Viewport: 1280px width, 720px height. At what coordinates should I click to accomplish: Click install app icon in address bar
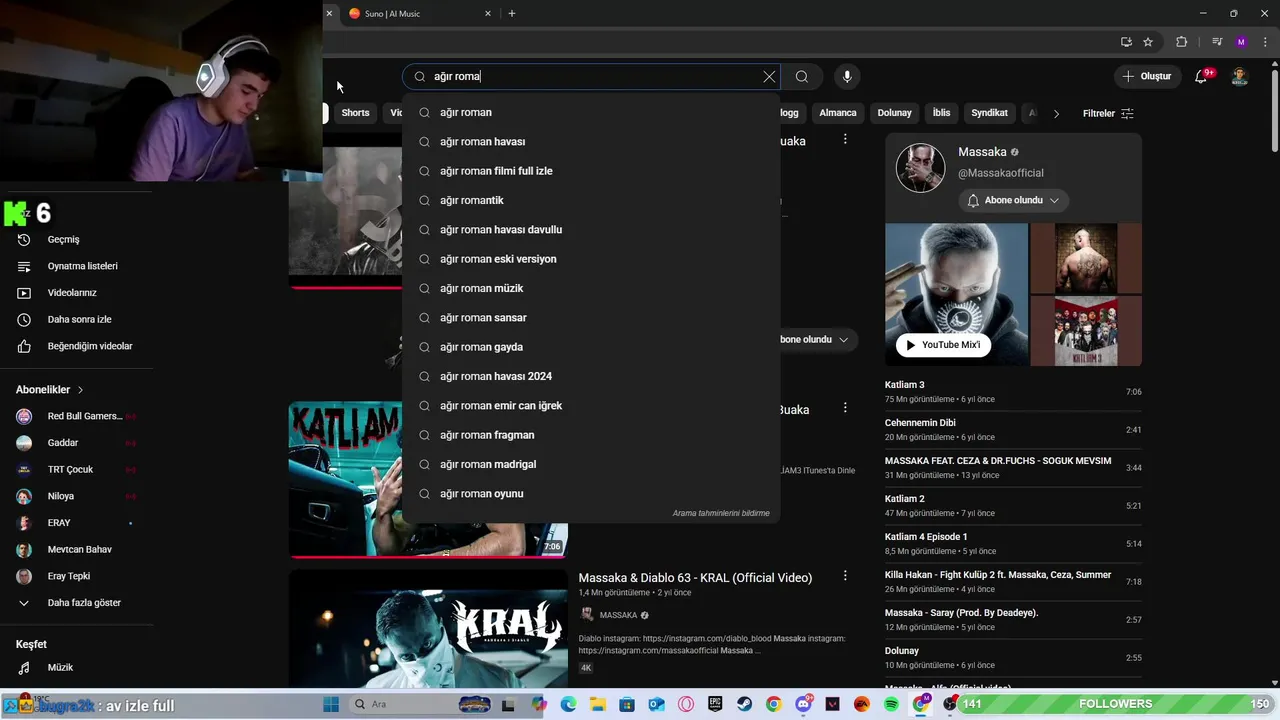[1126, 42]
